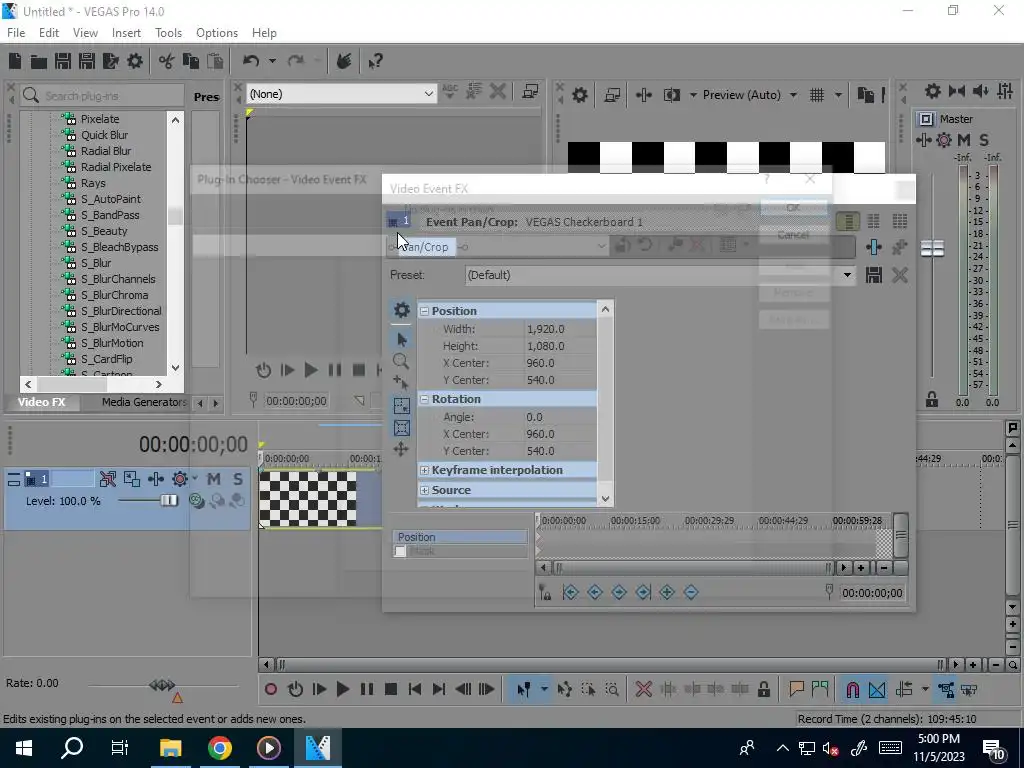1024x768 pixels.
Task: Click Copy Snapshot icon in preview toolbar
Action: [866, 95]
